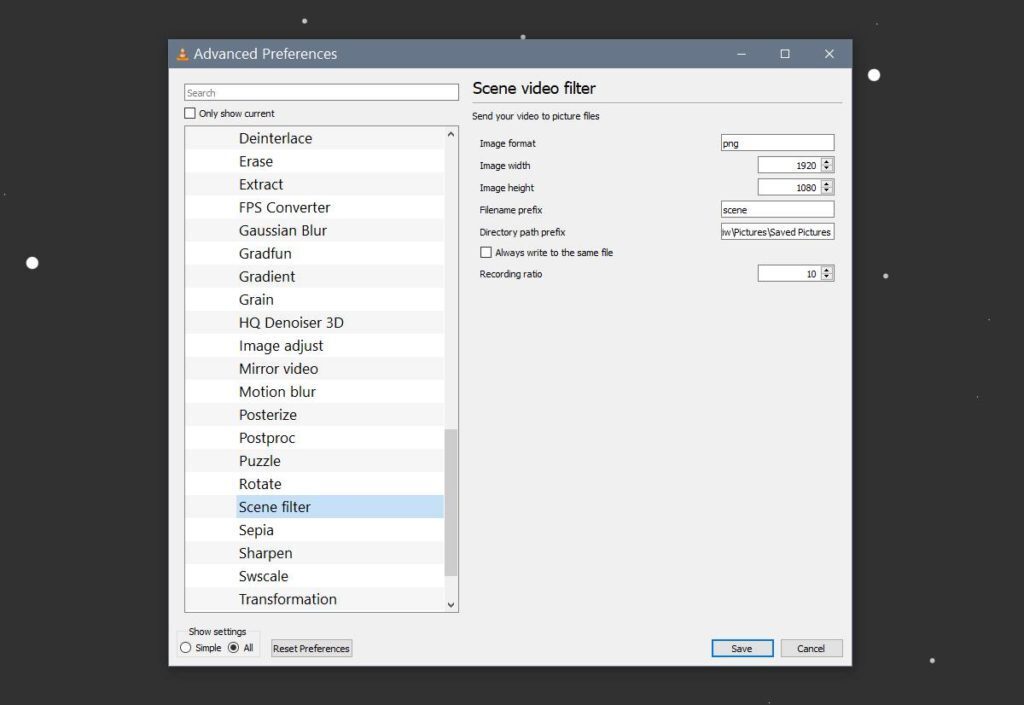Image resolution: width=1024 pixels, height=705 pixels.
Task: Increase the Recording ratio value
Action: pyautogui.click(x=828, y=269)
